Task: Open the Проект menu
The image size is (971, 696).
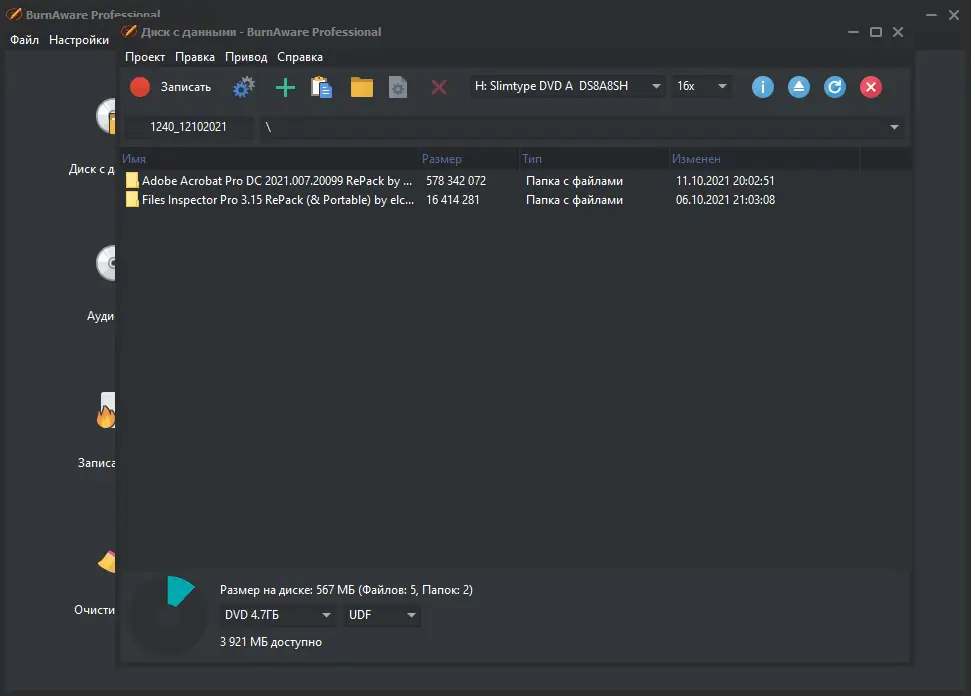Action: coord(145,57)
